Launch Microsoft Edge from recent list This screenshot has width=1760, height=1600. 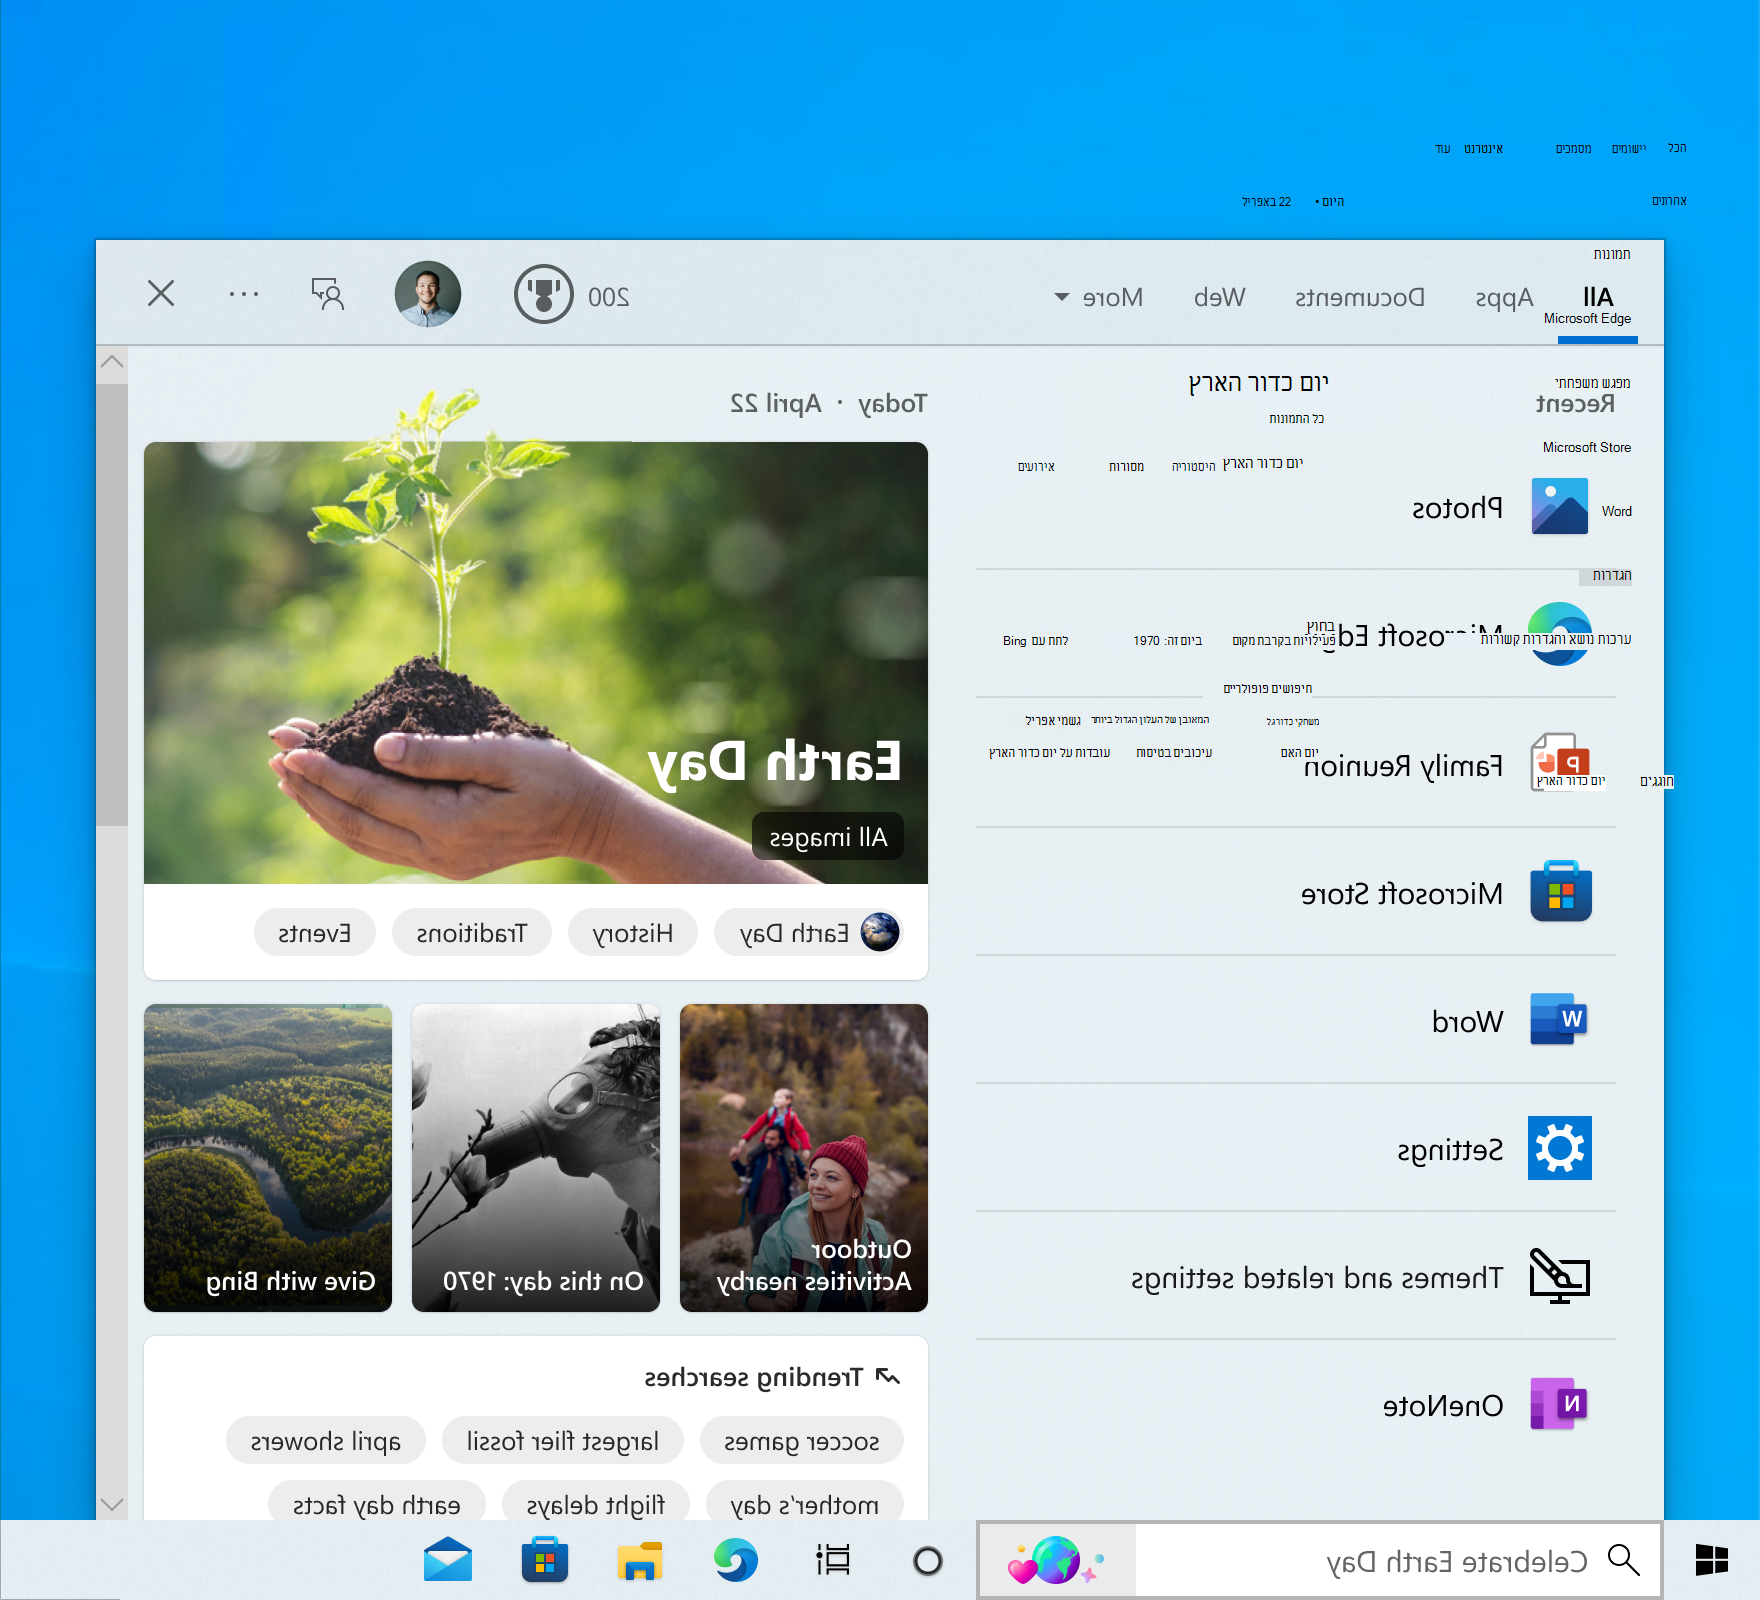[1559, 634]
